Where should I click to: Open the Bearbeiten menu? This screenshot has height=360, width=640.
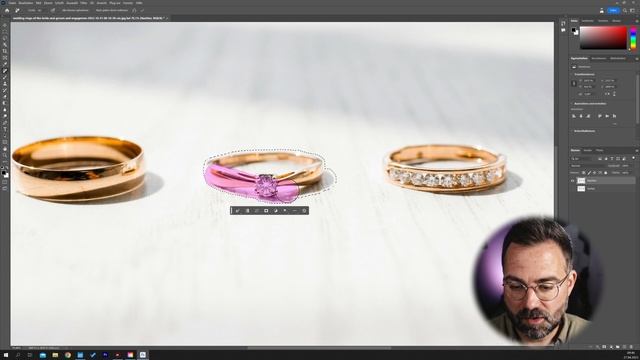pyautogui.click(x=26, y=3)
